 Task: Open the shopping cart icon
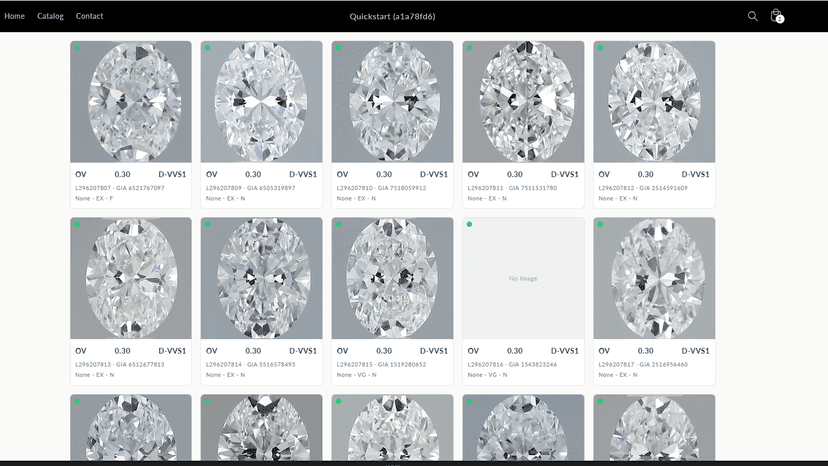point(777,16)
